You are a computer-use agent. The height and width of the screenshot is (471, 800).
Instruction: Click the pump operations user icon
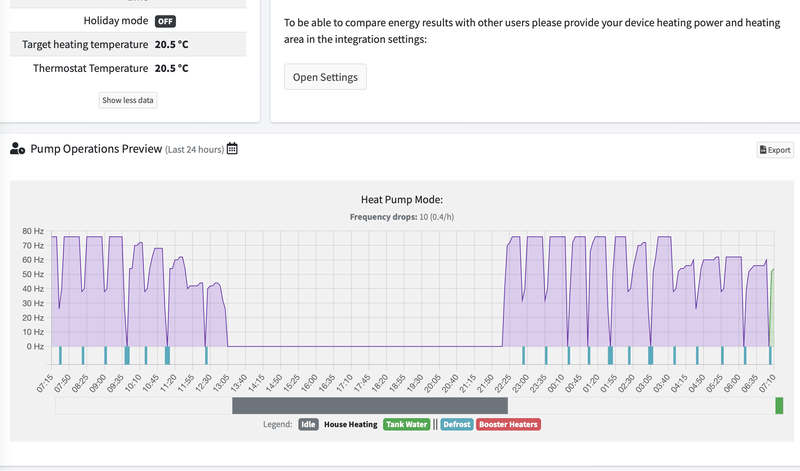(x=17, y=148)
